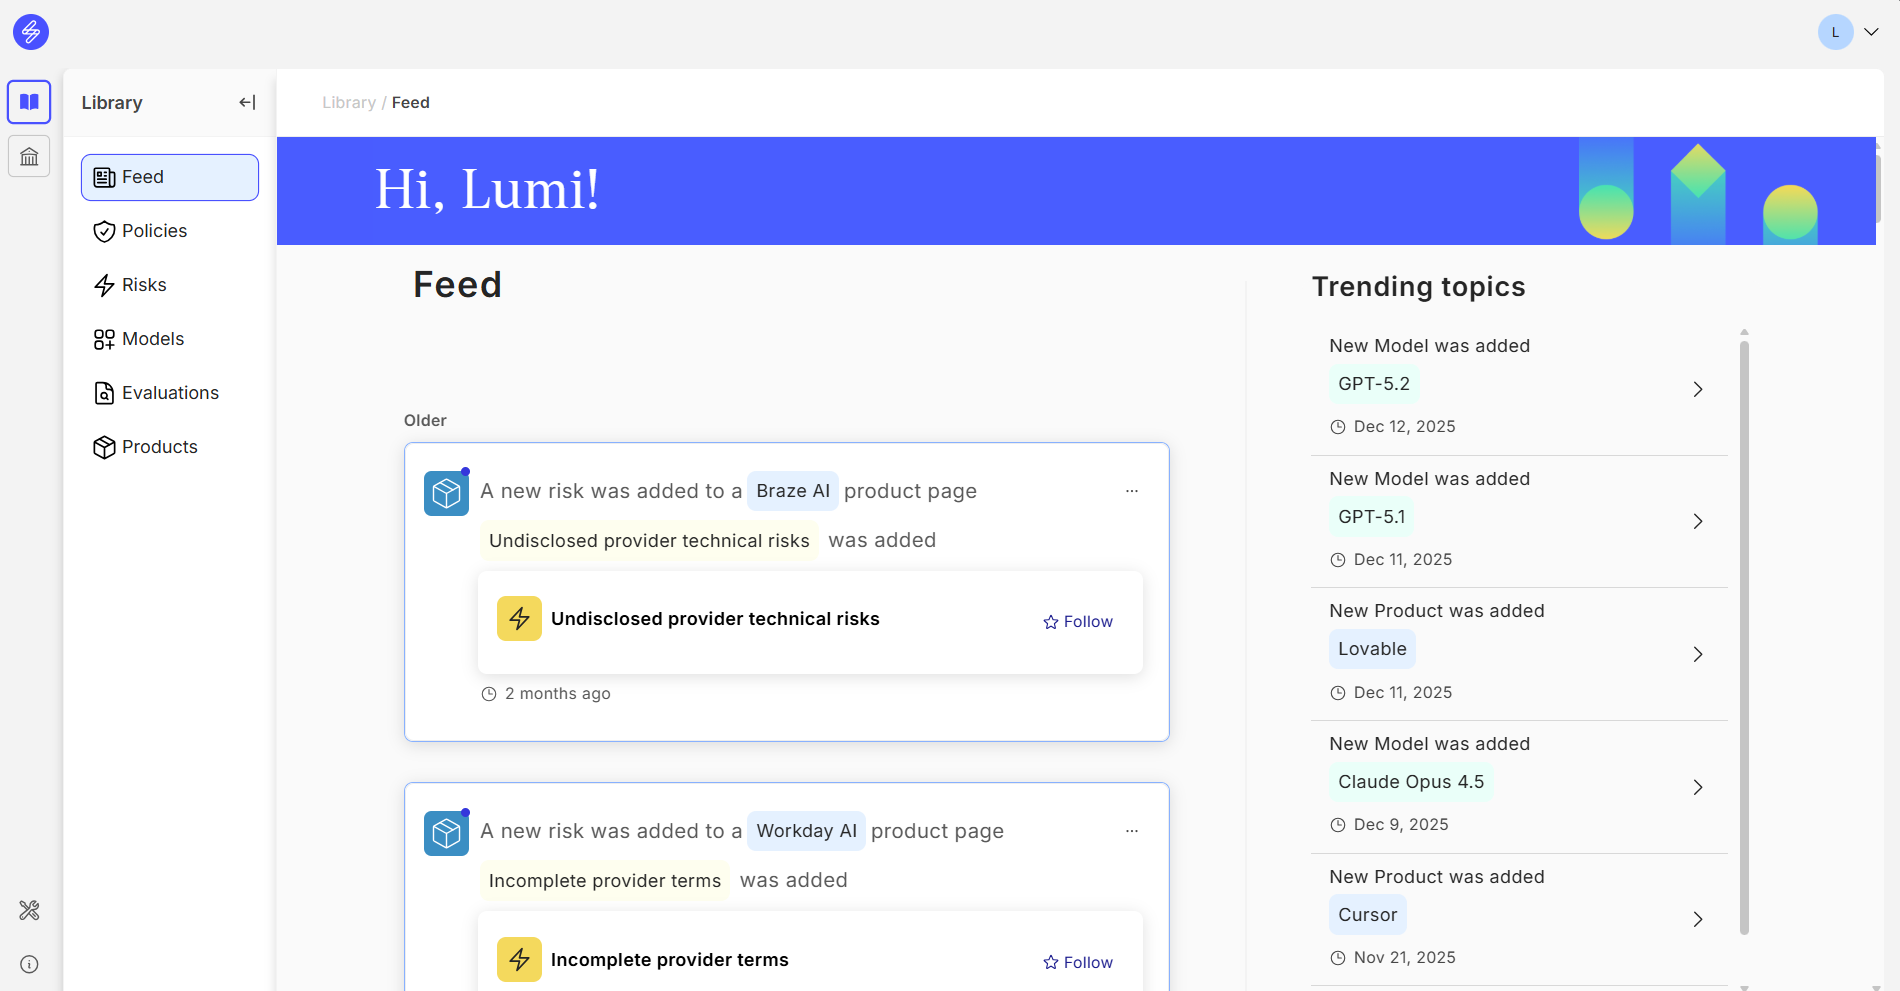The width and height of the screenshot is (1900, 991).
Task: Go to Policies in the sidebar
Action: coord(154,231)
